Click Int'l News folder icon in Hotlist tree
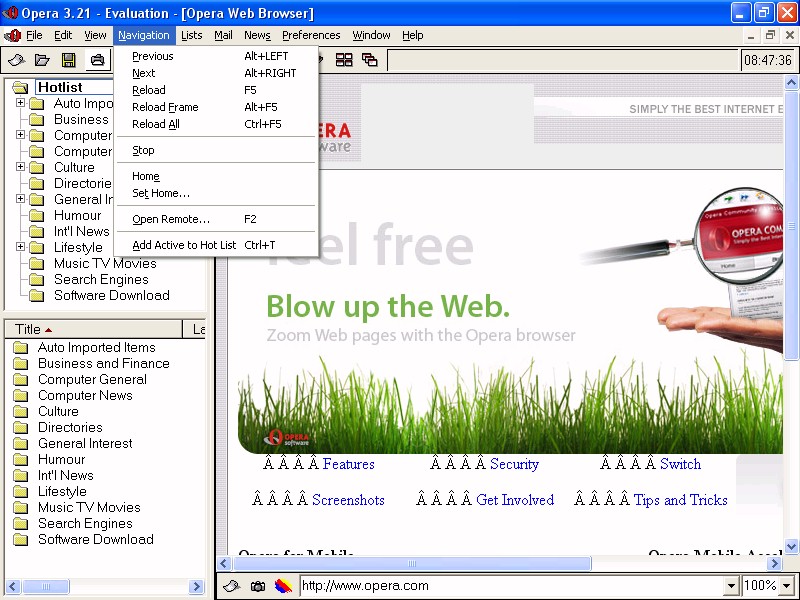The height and width of the screenshot is (600, 800). coord(36,232)
